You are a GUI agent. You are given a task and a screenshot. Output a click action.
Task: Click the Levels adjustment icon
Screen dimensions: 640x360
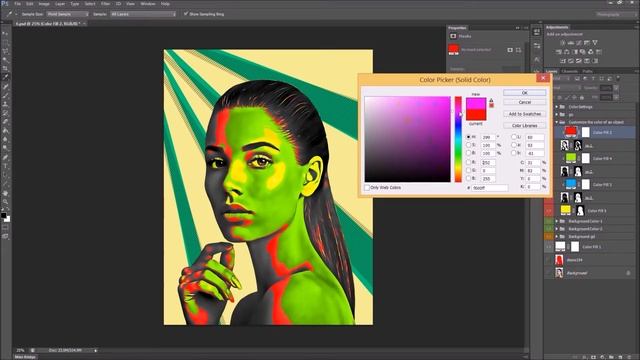coord(571,42)
